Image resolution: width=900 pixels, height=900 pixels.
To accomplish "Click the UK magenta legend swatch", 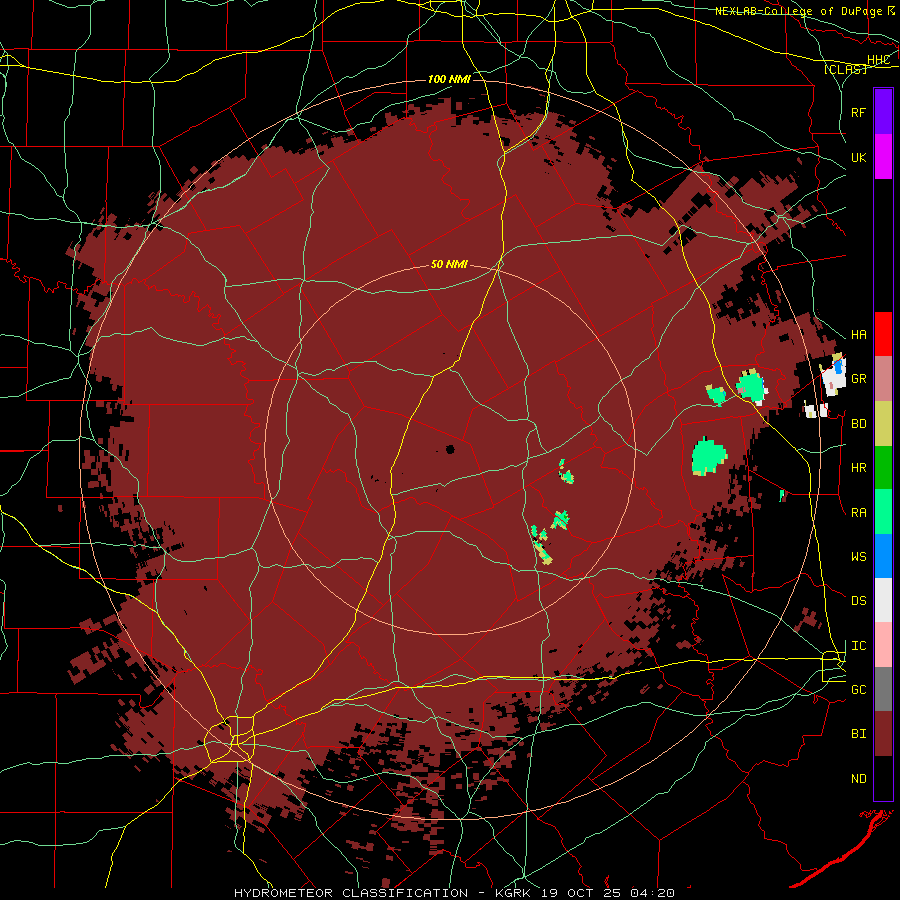I will click(883, 157).
